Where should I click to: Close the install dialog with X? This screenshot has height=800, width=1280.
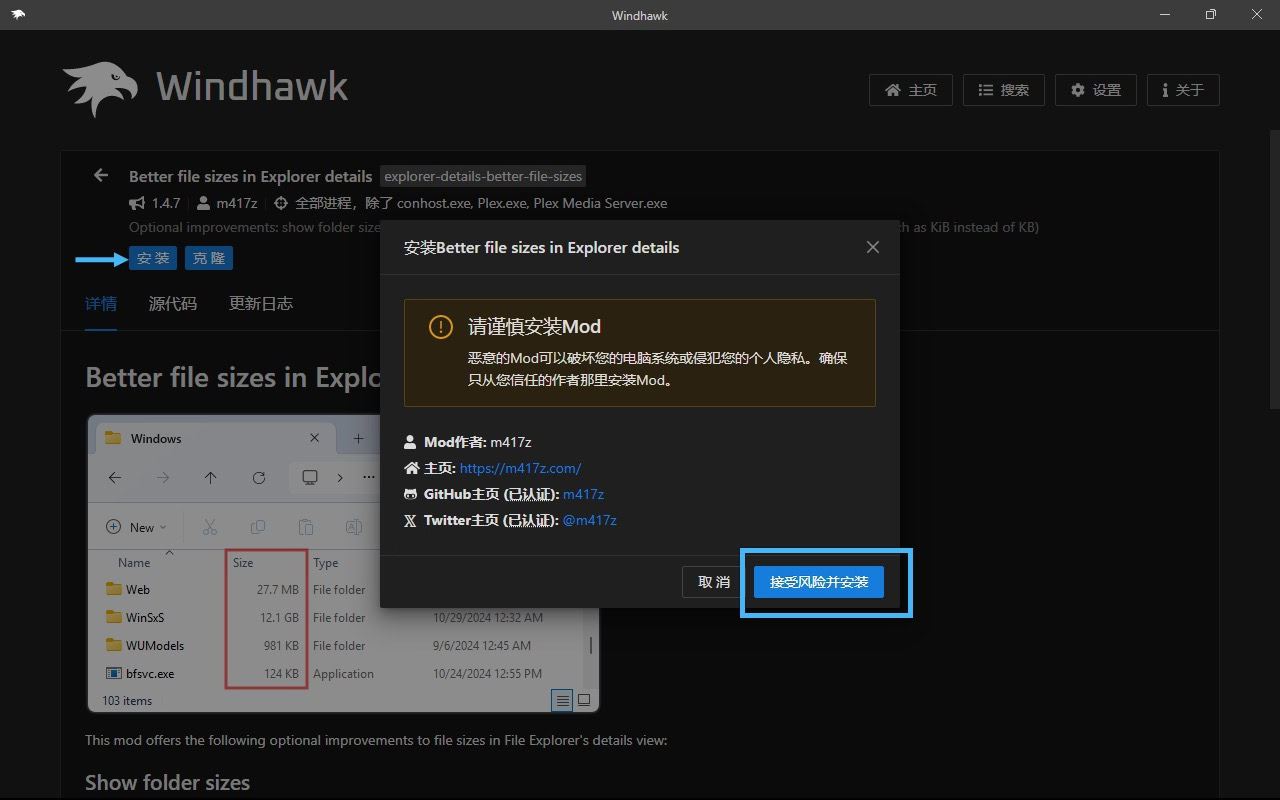tap(872, 247)
